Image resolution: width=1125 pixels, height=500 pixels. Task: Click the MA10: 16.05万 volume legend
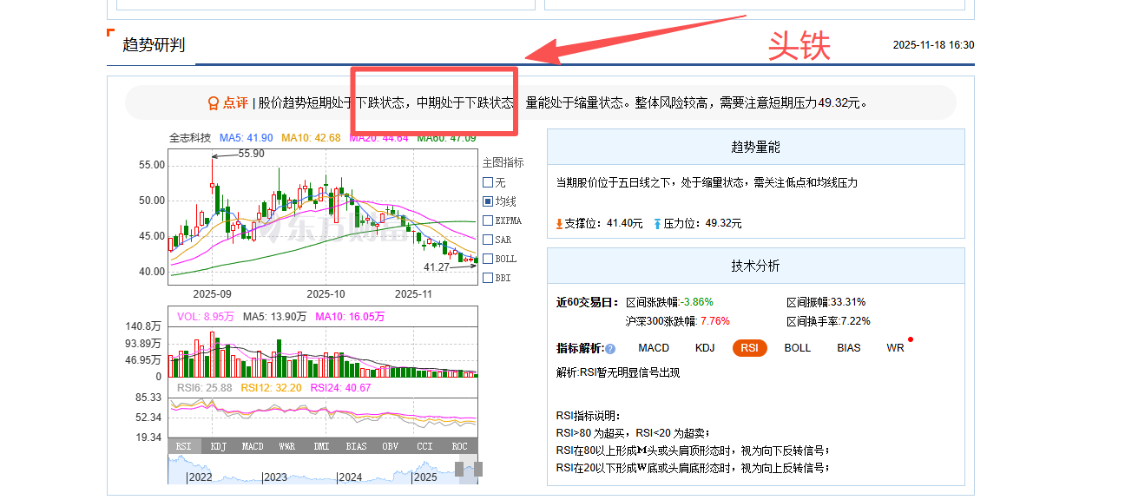pyautogui.click(x=350, y=316)
